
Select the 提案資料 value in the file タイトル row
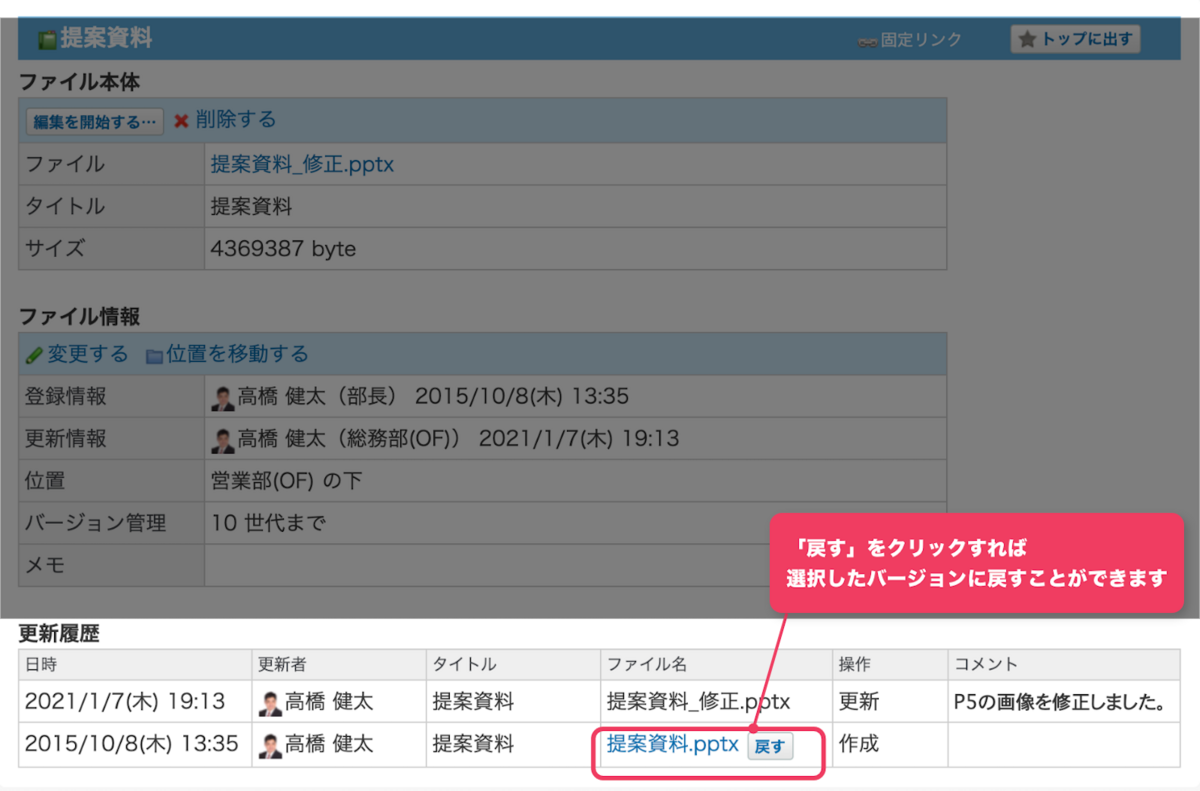pyautogui.click(x=251, y=207)
